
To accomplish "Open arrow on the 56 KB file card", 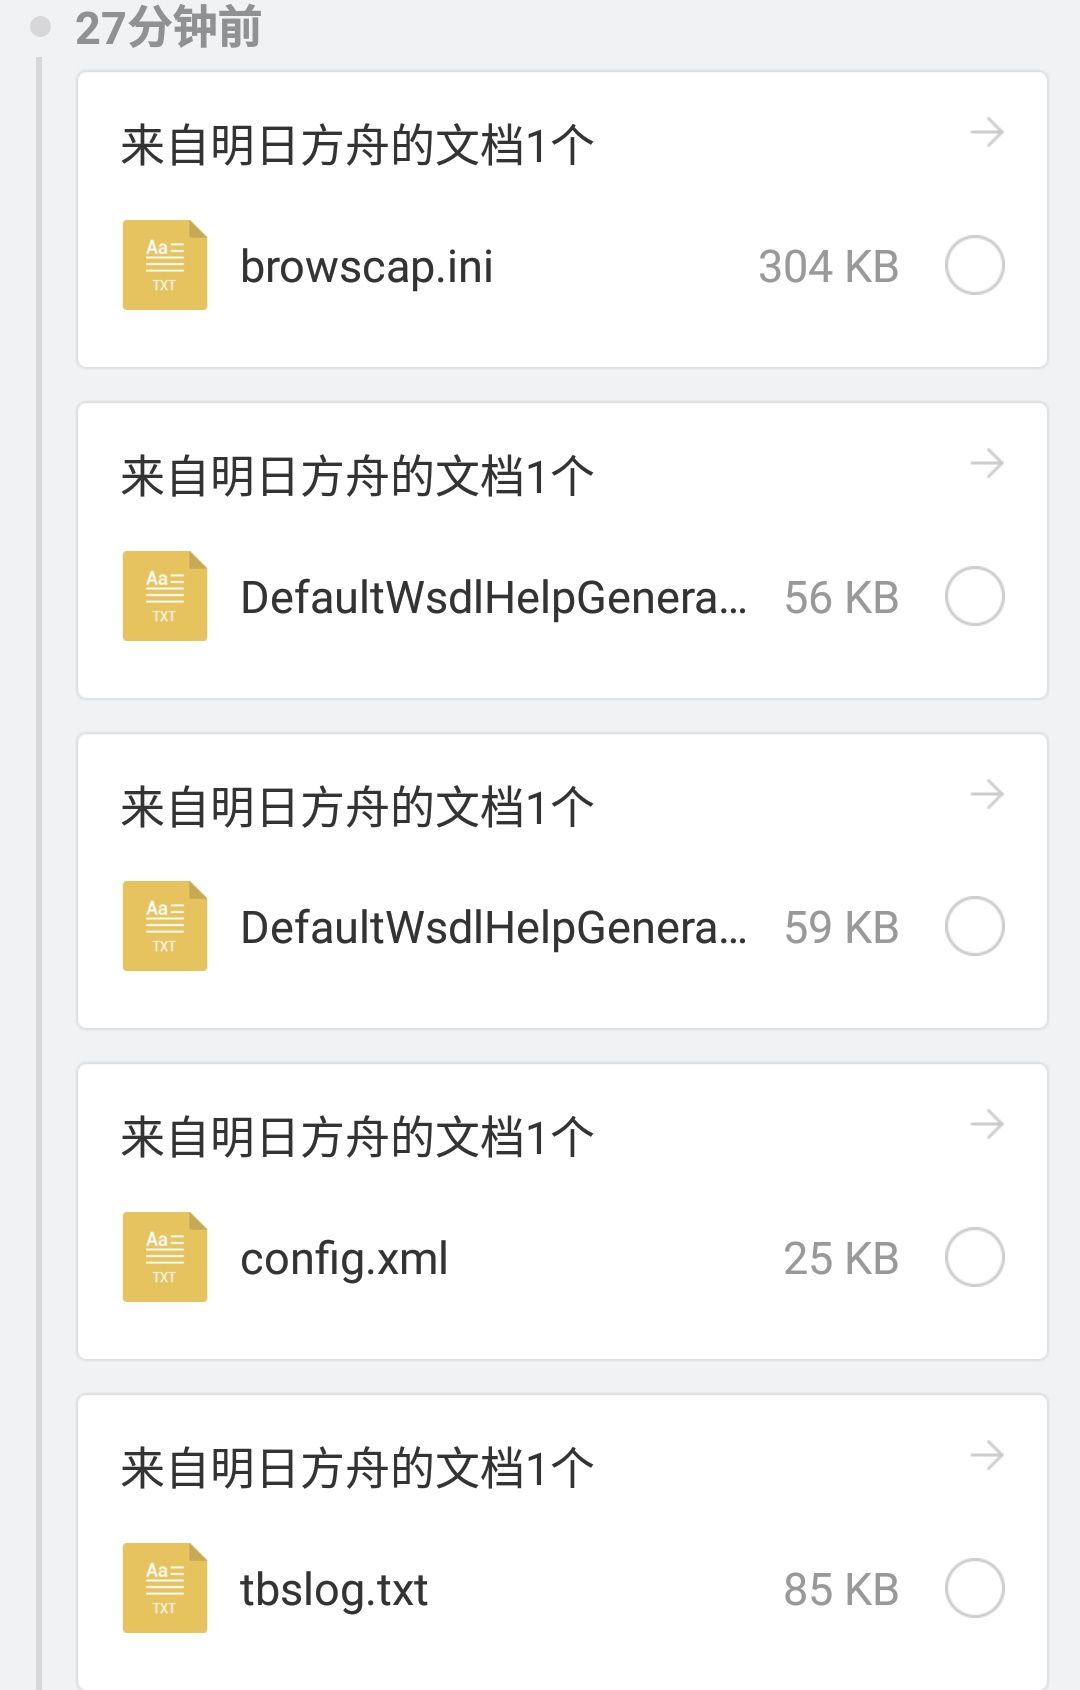I will click(987, 463).
